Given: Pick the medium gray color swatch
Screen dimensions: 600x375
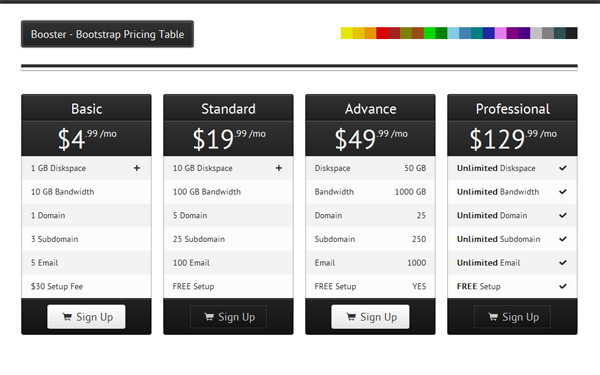Looking at the screenshot, I should [548, 33].
